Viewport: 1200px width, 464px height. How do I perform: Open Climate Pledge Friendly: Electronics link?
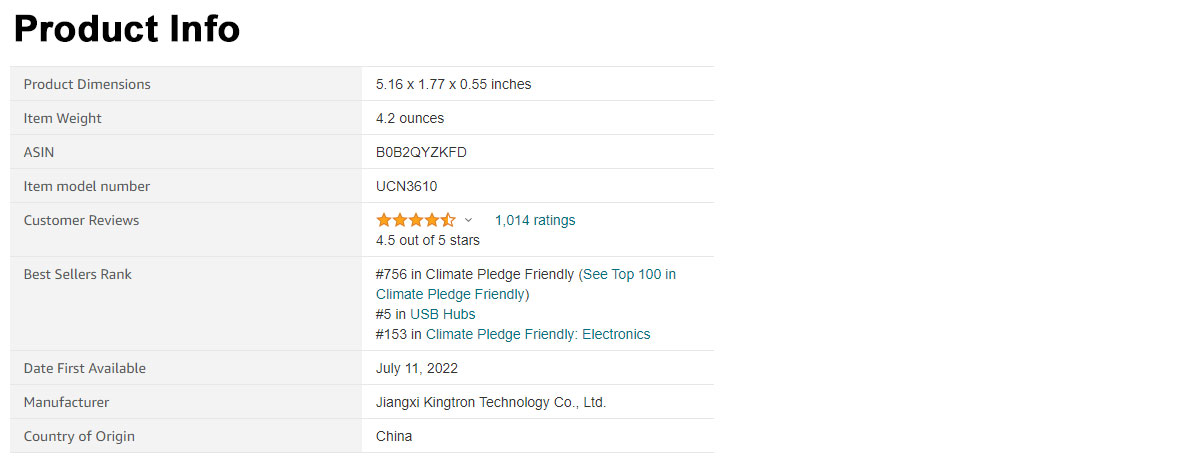(538, 334)
